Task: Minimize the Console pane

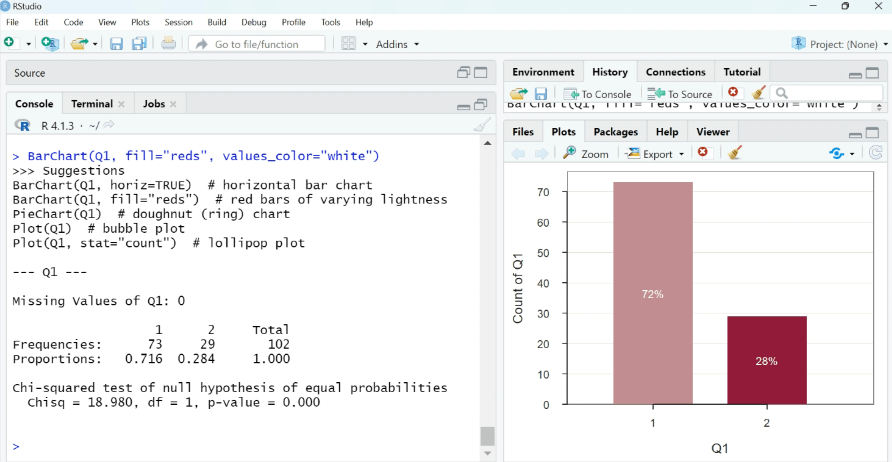Action: (463, 105)
